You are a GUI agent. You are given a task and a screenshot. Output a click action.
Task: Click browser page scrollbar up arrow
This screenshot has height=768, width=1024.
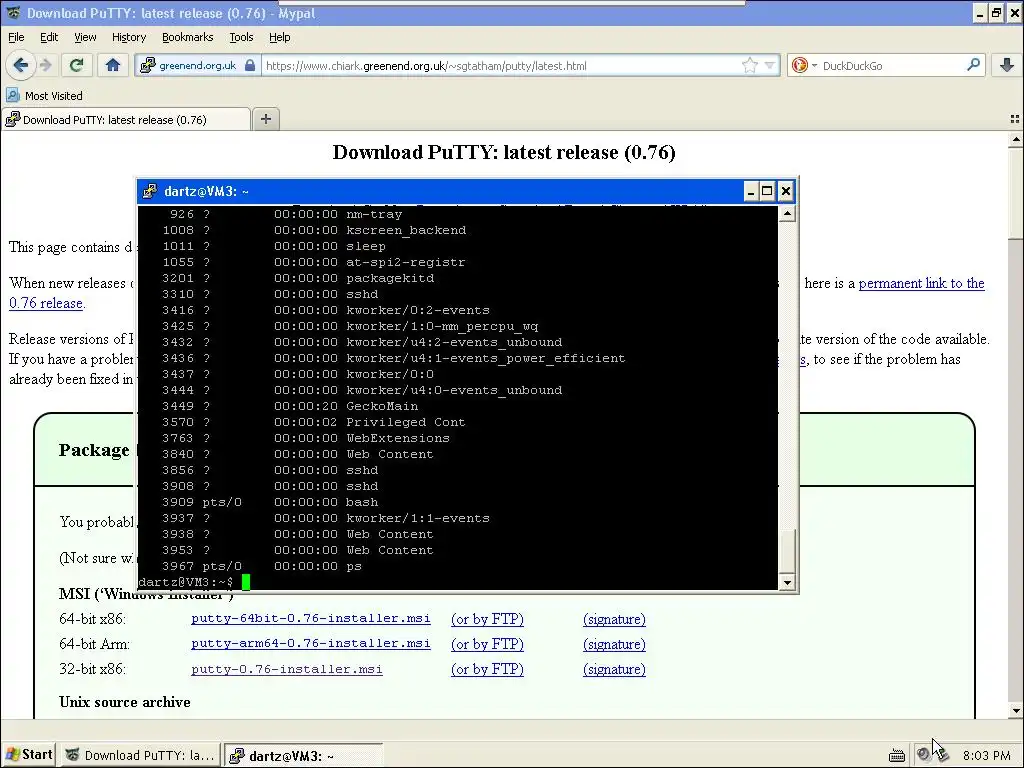[x=1016, y=139]
